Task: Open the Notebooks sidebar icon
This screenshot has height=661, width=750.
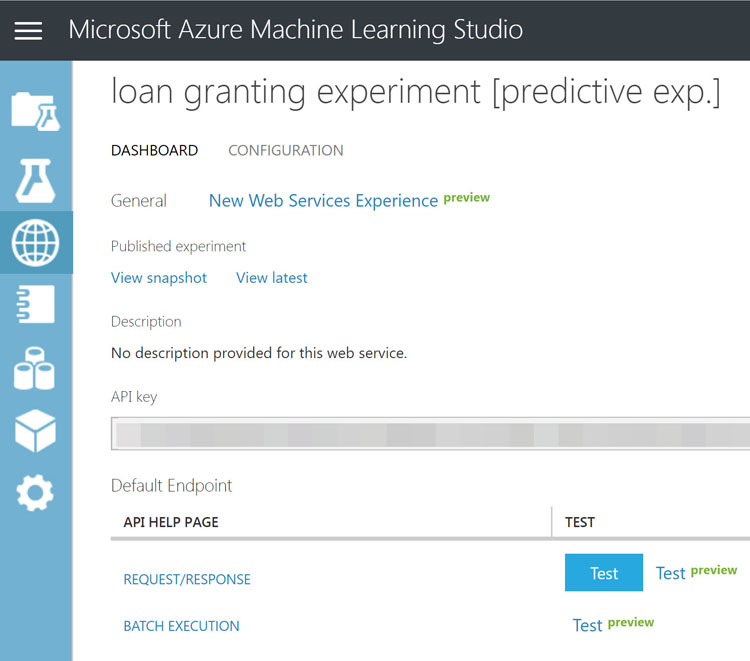Action: pos(36,304)
